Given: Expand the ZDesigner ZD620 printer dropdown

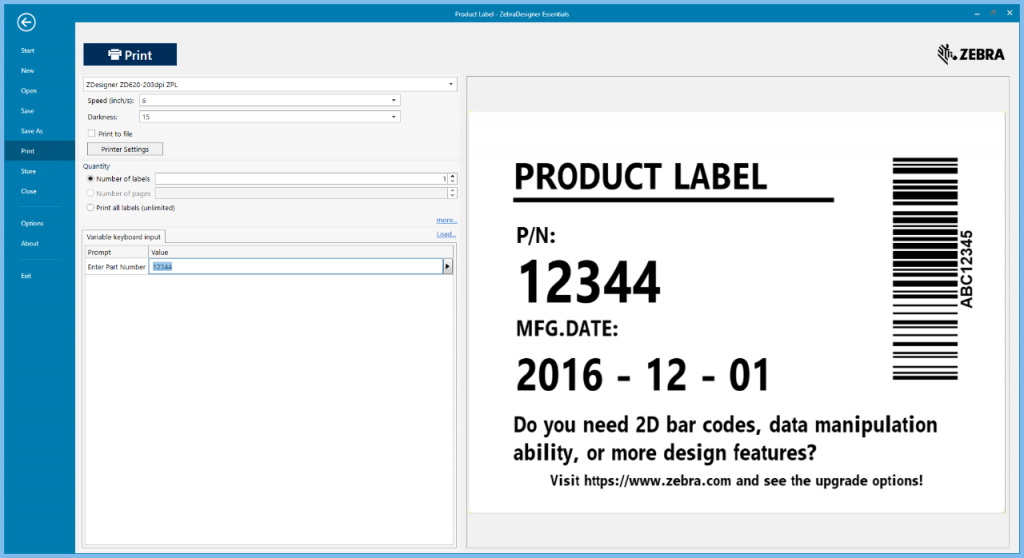Looking at the screenshot, I should [451, 84].
